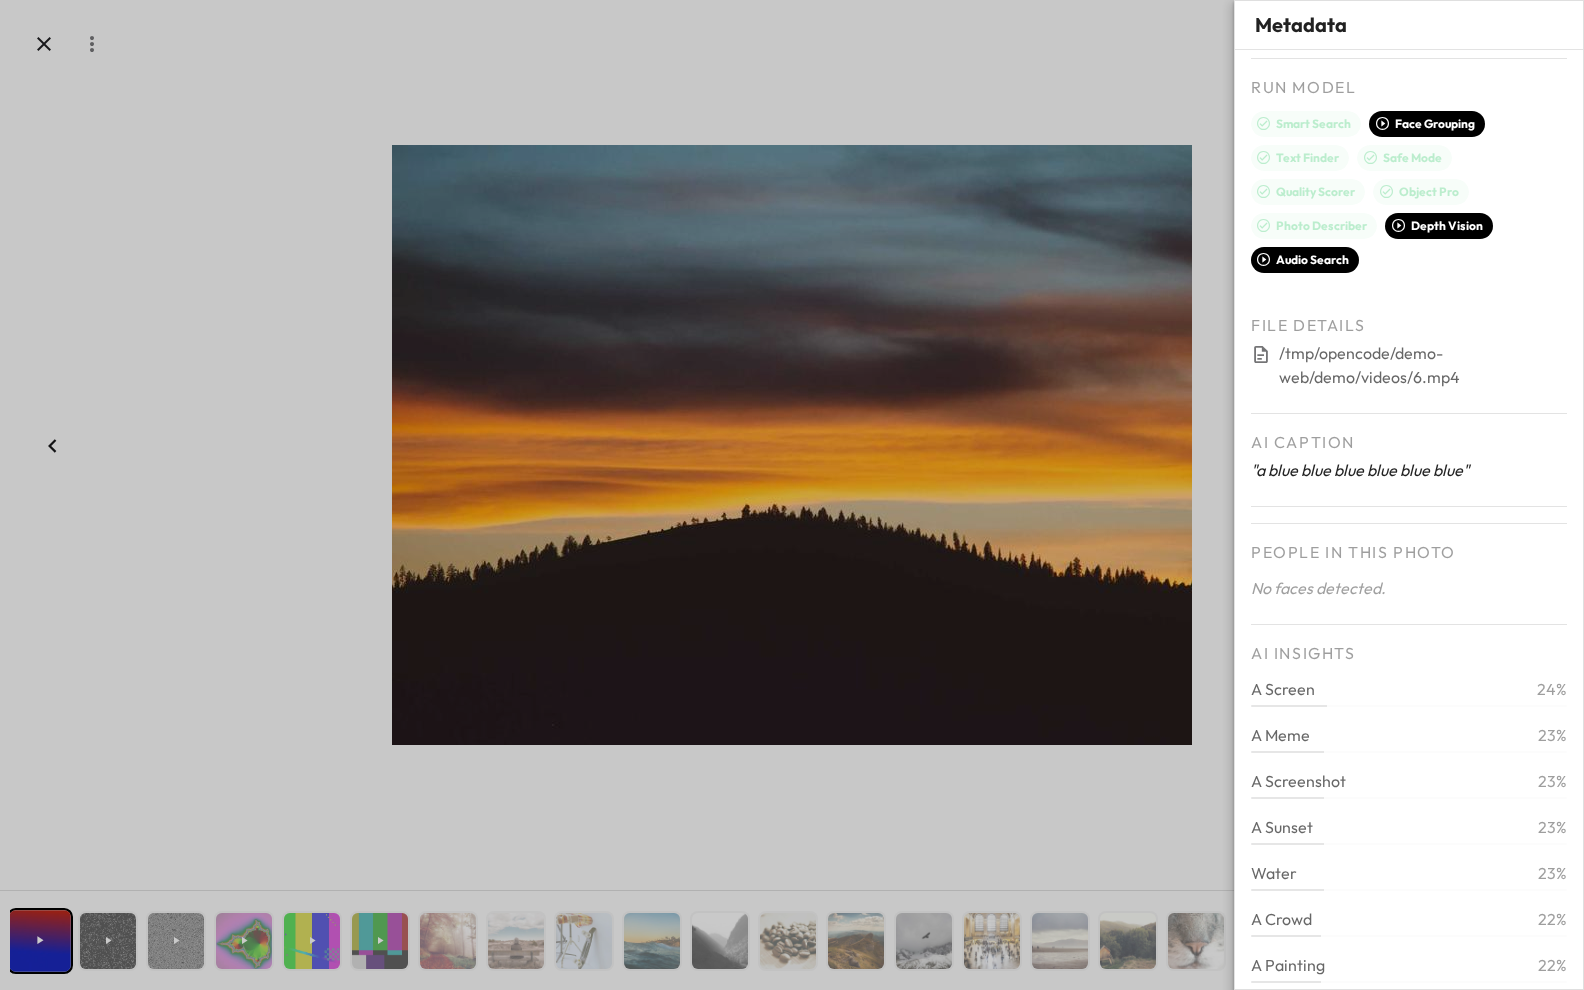
Task: Run the Audio Search model
Action: point(1304,260)
